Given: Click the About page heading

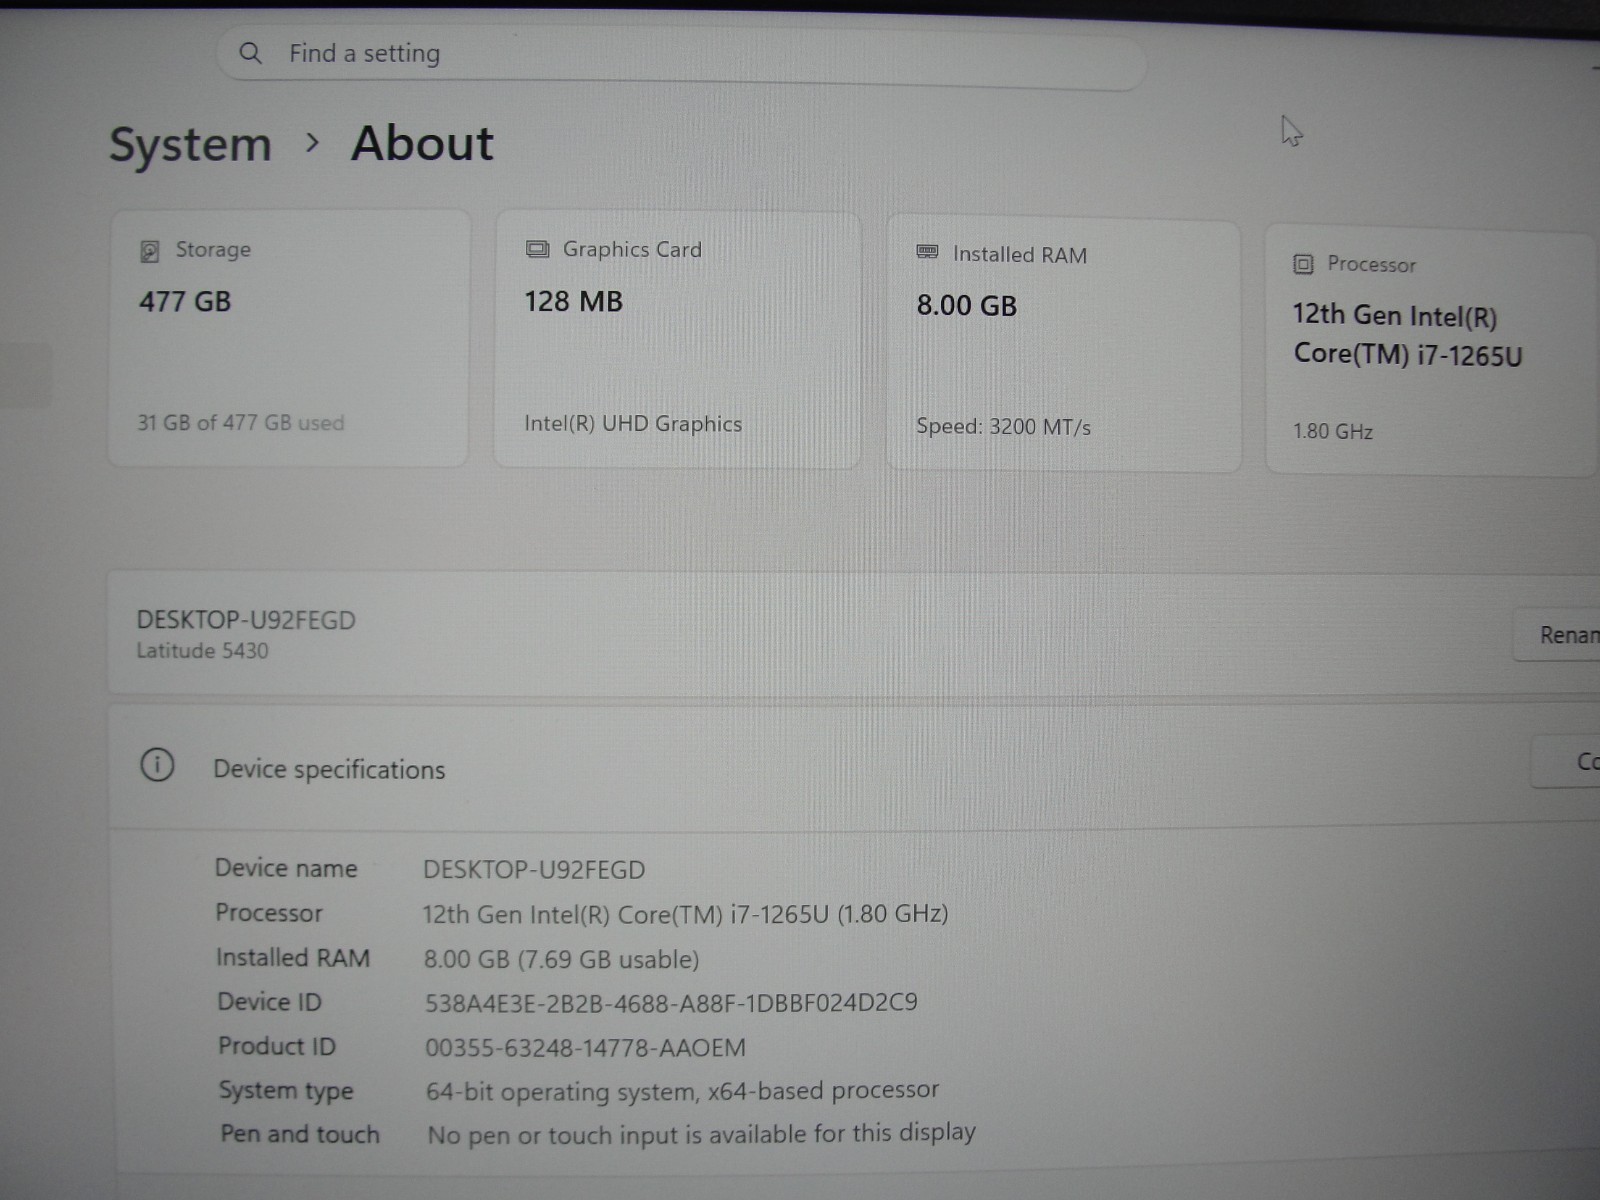Looking at the screenshot, I should pos(422,143).
